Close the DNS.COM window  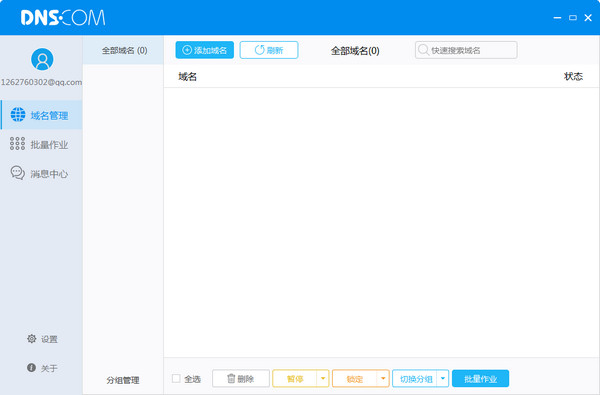click(588, 18)
